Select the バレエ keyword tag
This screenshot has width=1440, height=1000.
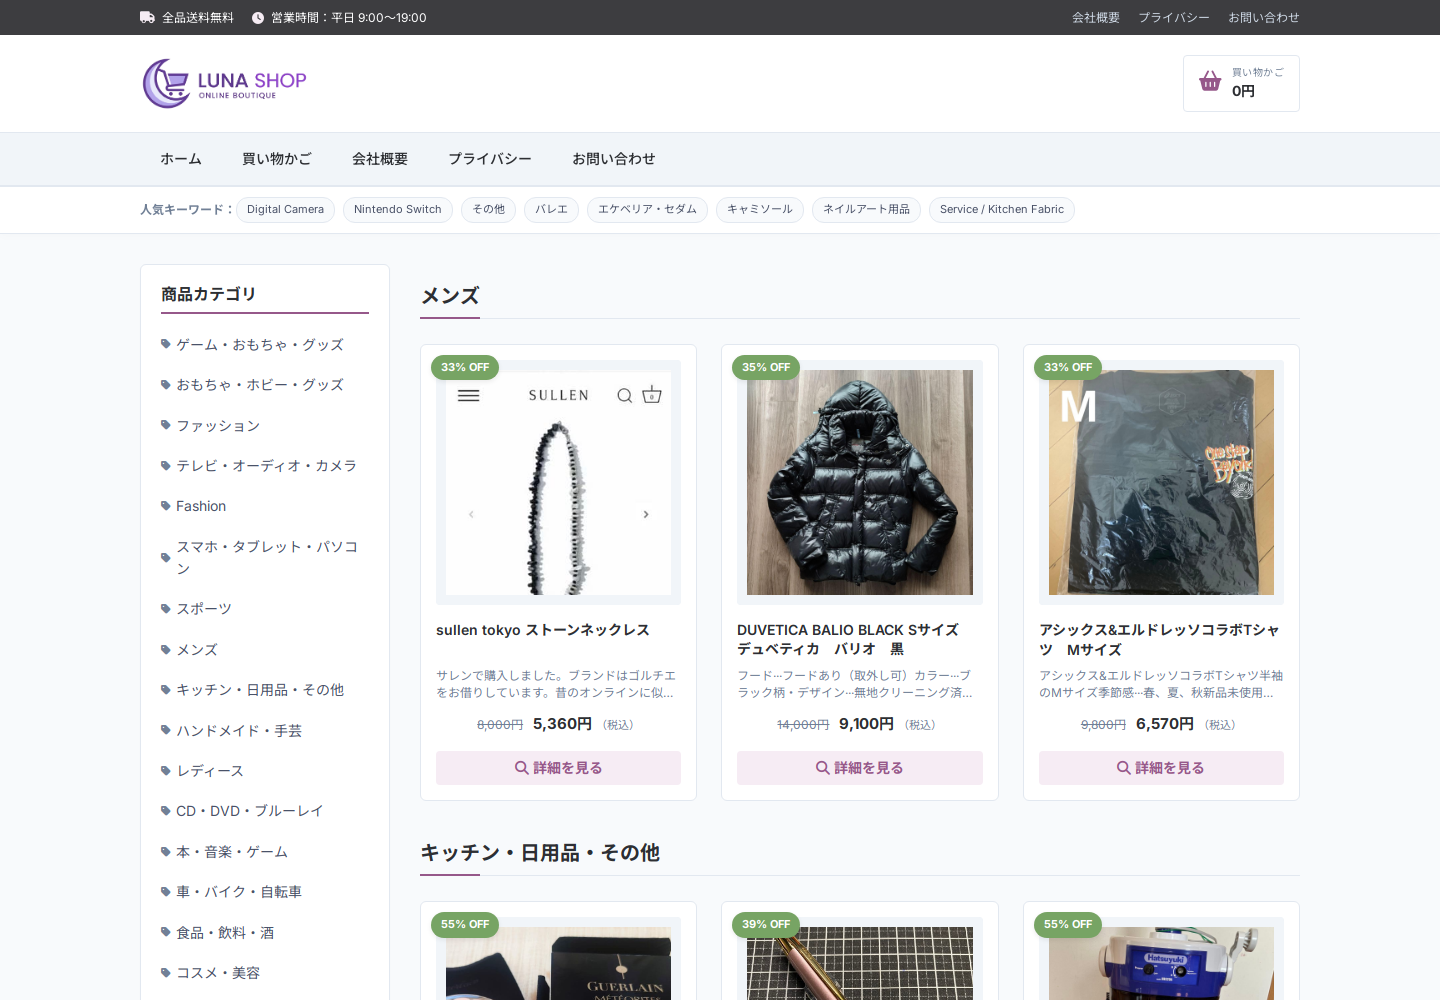[551, 209]
